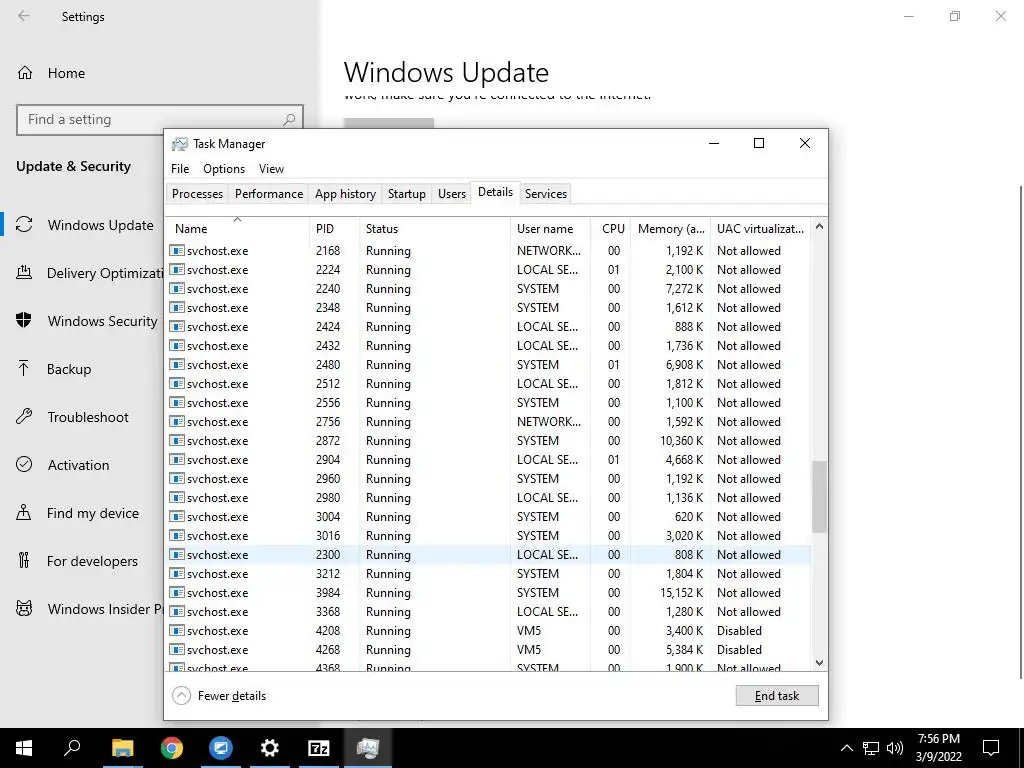Open the notification center icon
The width and height of the screenshot is (1024, 768).
click(x=991, y=748)
